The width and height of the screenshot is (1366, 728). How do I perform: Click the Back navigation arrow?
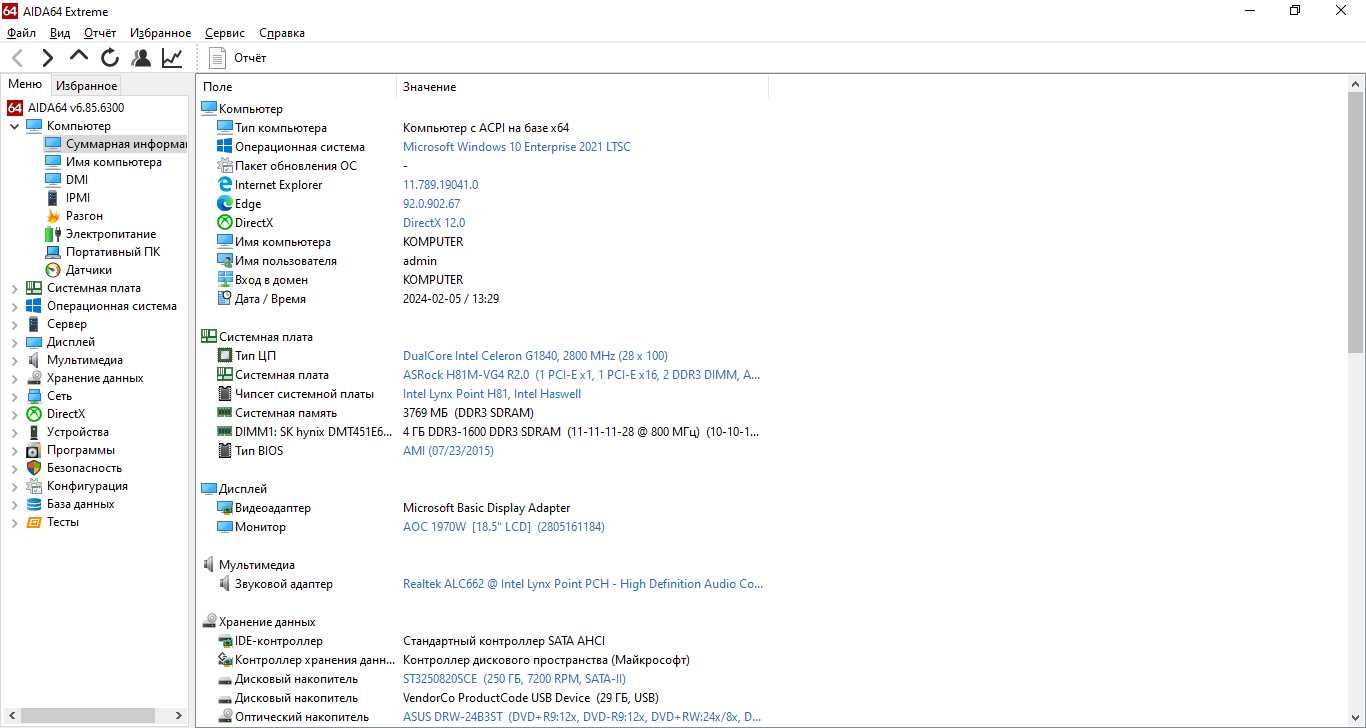pos(17,58)
